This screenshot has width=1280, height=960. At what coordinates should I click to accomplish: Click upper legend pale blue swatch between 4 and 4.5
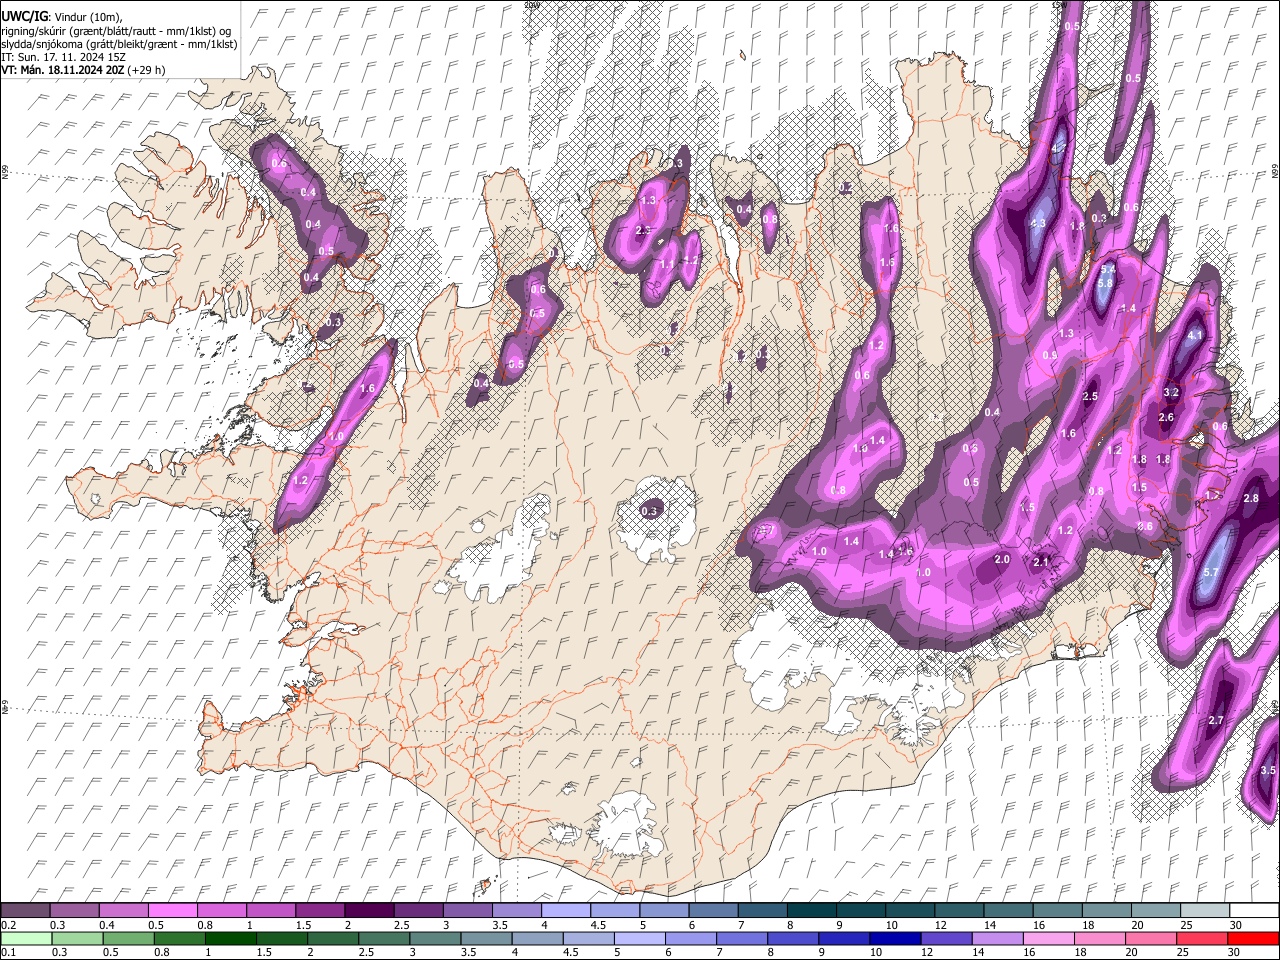[x=565, y=911]
